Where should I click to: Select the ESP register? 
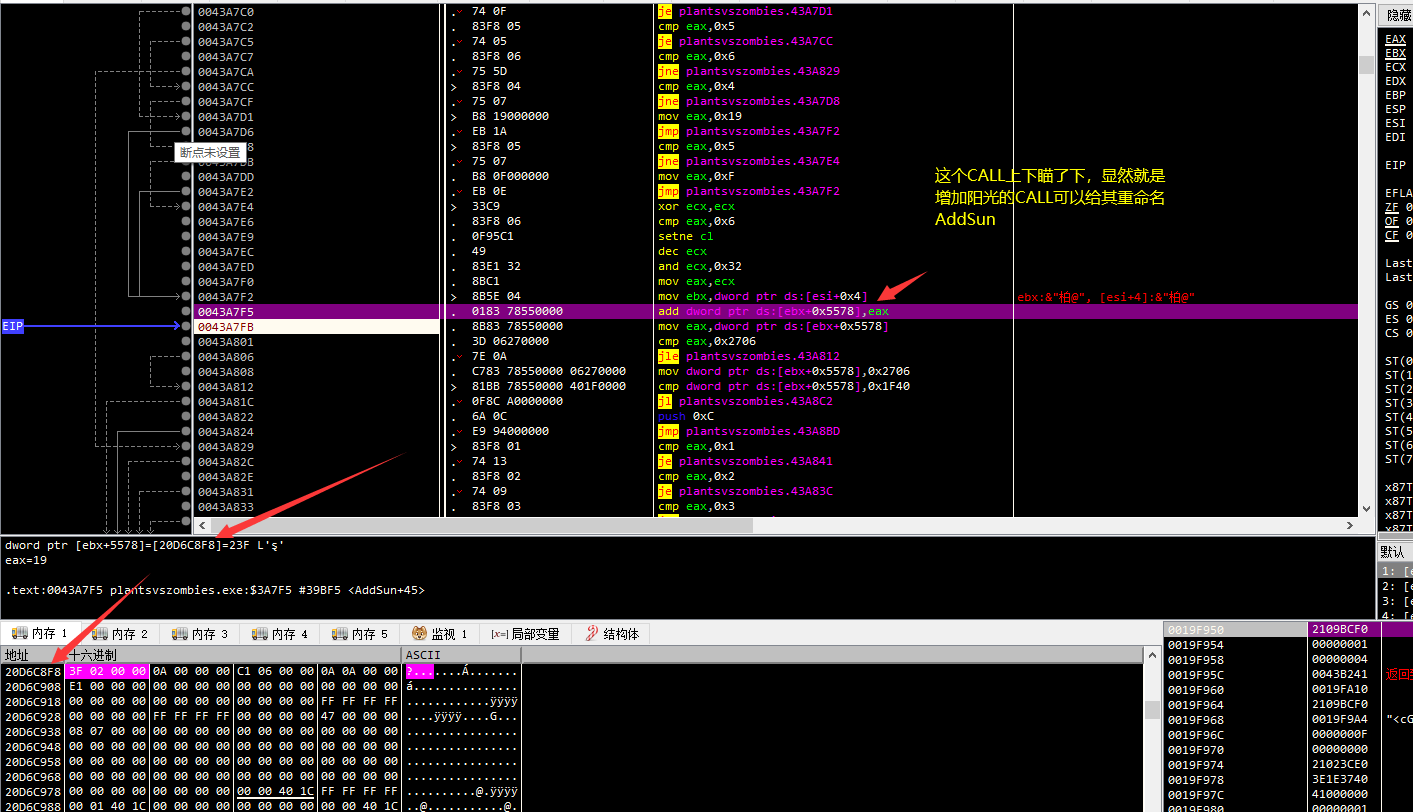(1395, 110)
